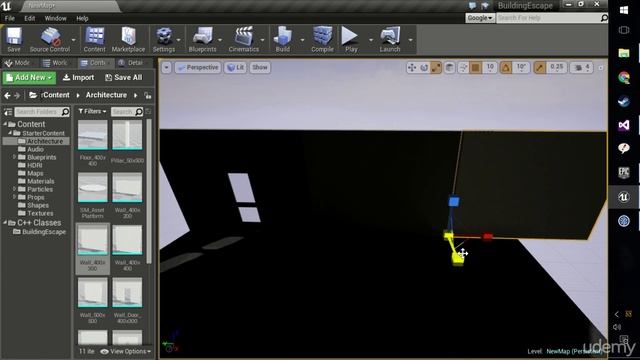
Task: Open Steam from the taskbar
Action: (x=624, y=101)
